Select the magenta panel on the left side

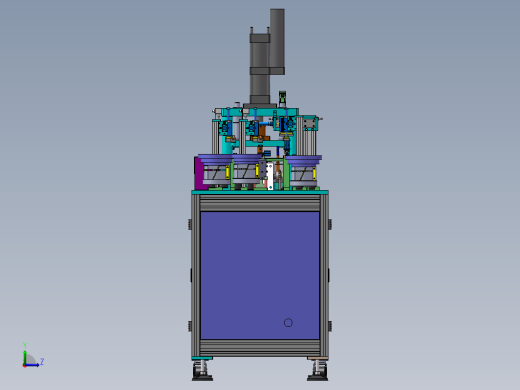click(x=199, y=173)
